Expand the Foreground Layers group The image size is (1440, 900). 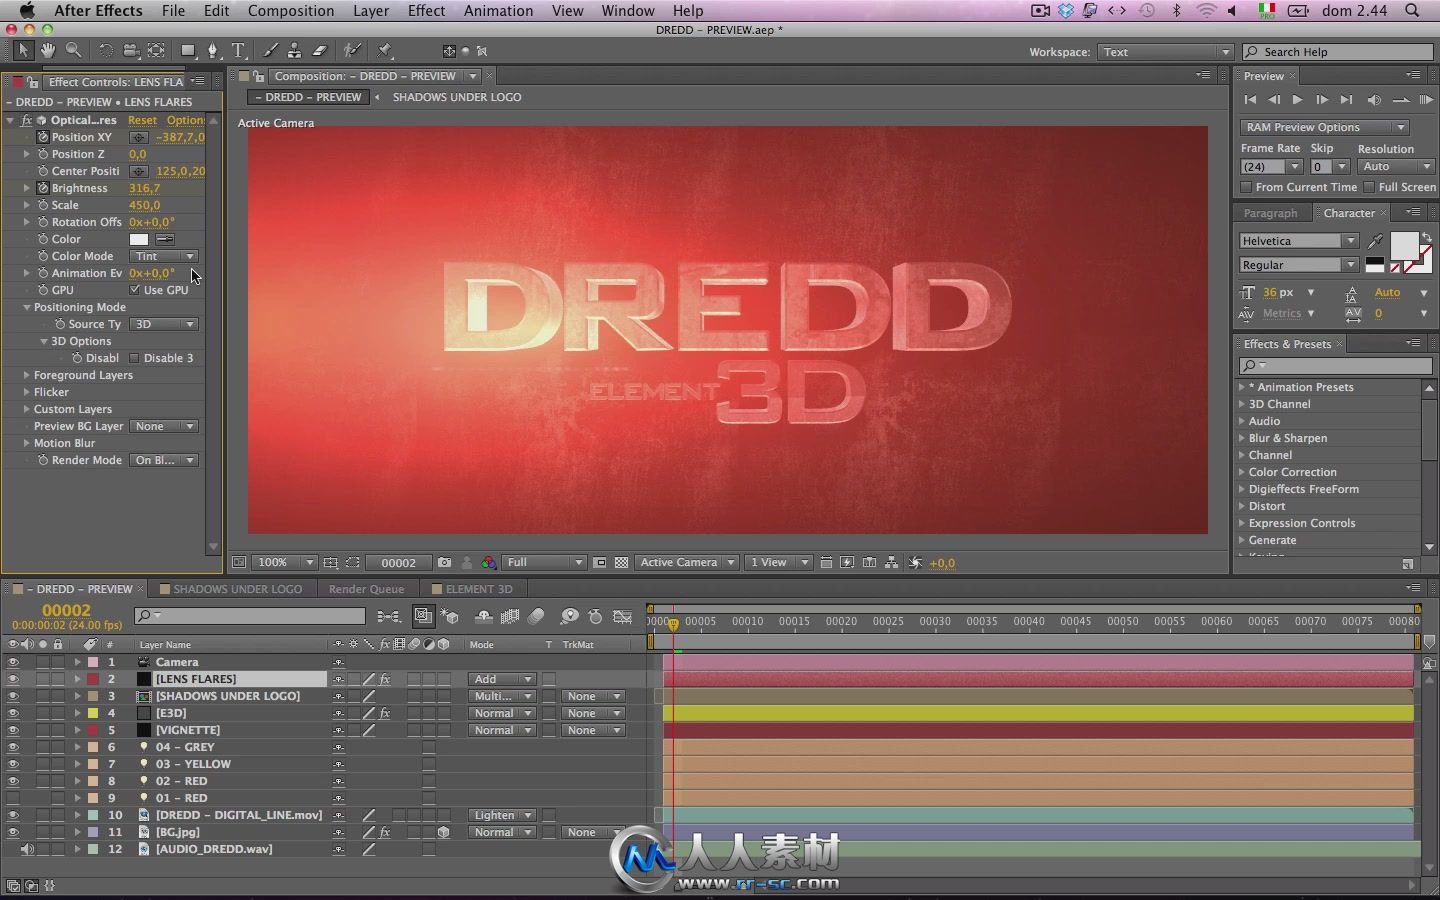(x=27, y=375)
